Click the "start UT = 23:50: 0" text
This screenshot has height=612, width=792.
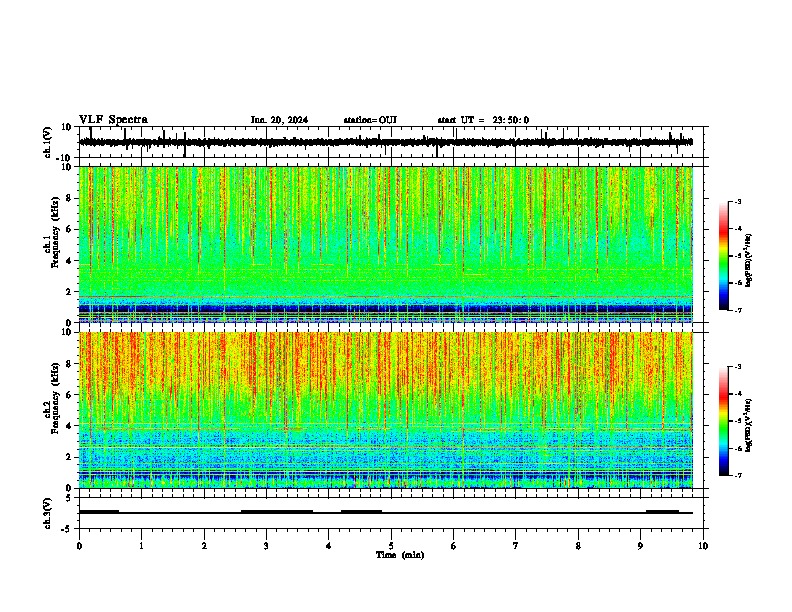click(483, 120)
